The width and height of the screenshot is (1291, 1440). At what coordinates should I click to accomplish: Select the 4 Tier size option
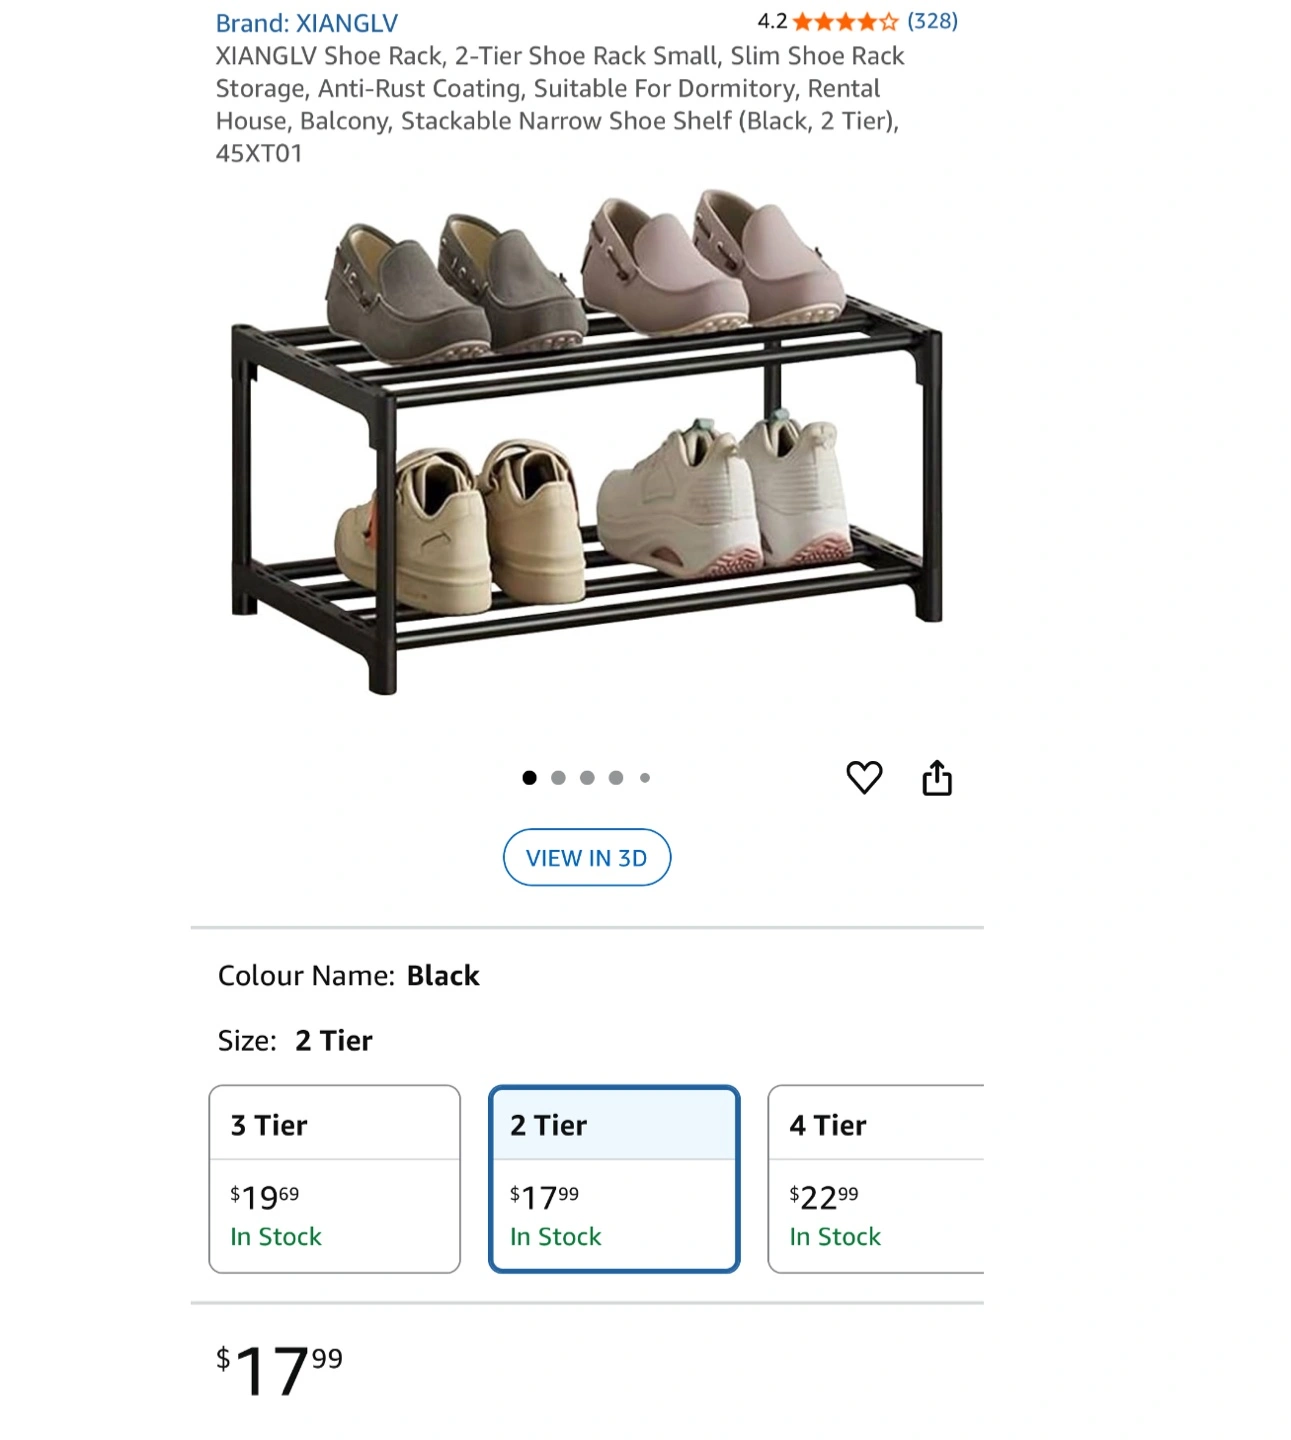point(875,1178)
